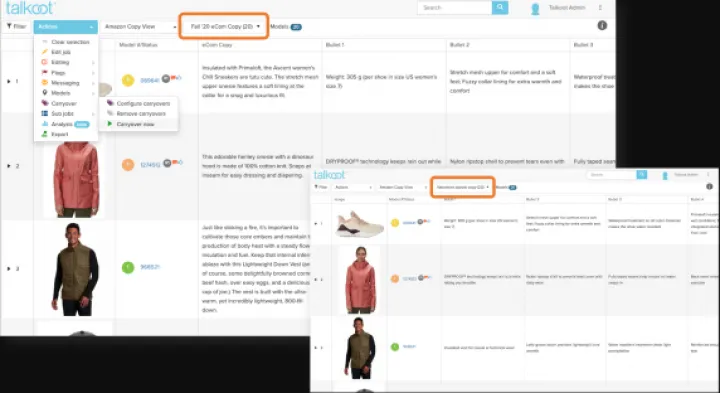Click the Search input field
Viewport: 720px width, 393px height.
click(x=455, y=7)
